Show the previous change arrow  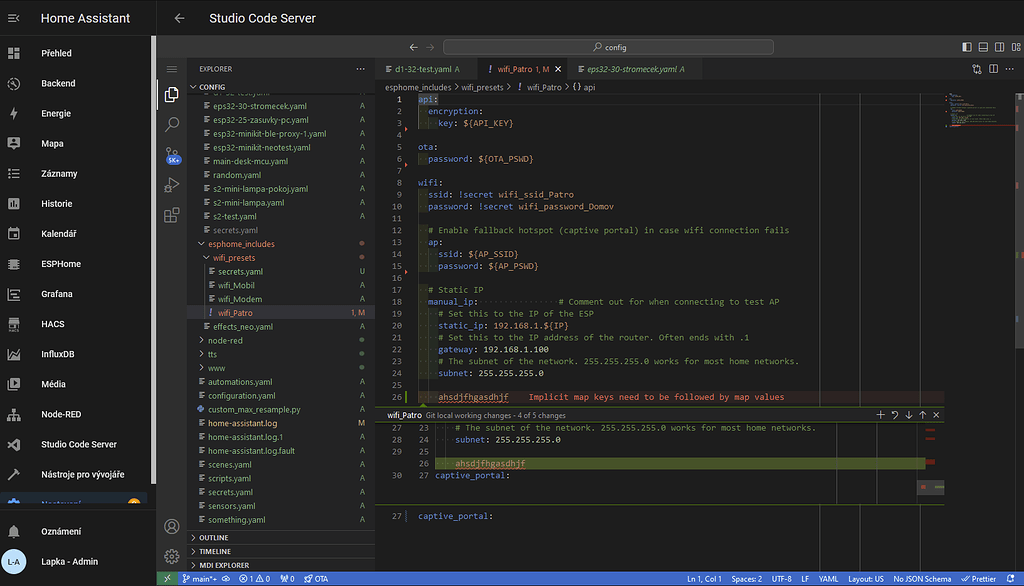tap(922, 415)
